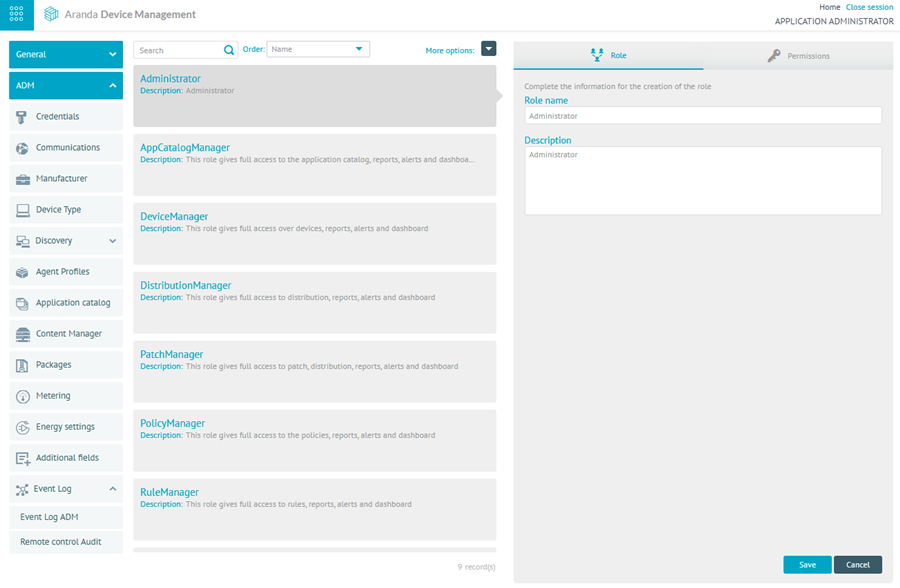Collapse the ADM section chevron
This screenshot has width=900, height=588.
pos(112,86)
